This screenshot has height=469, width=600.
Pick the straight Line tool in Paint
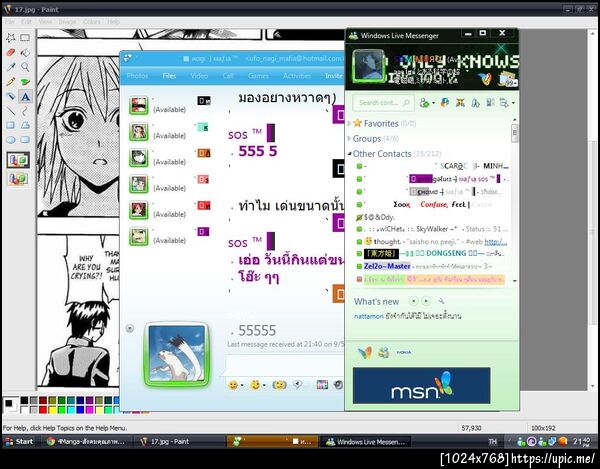(x=11, y=111)
